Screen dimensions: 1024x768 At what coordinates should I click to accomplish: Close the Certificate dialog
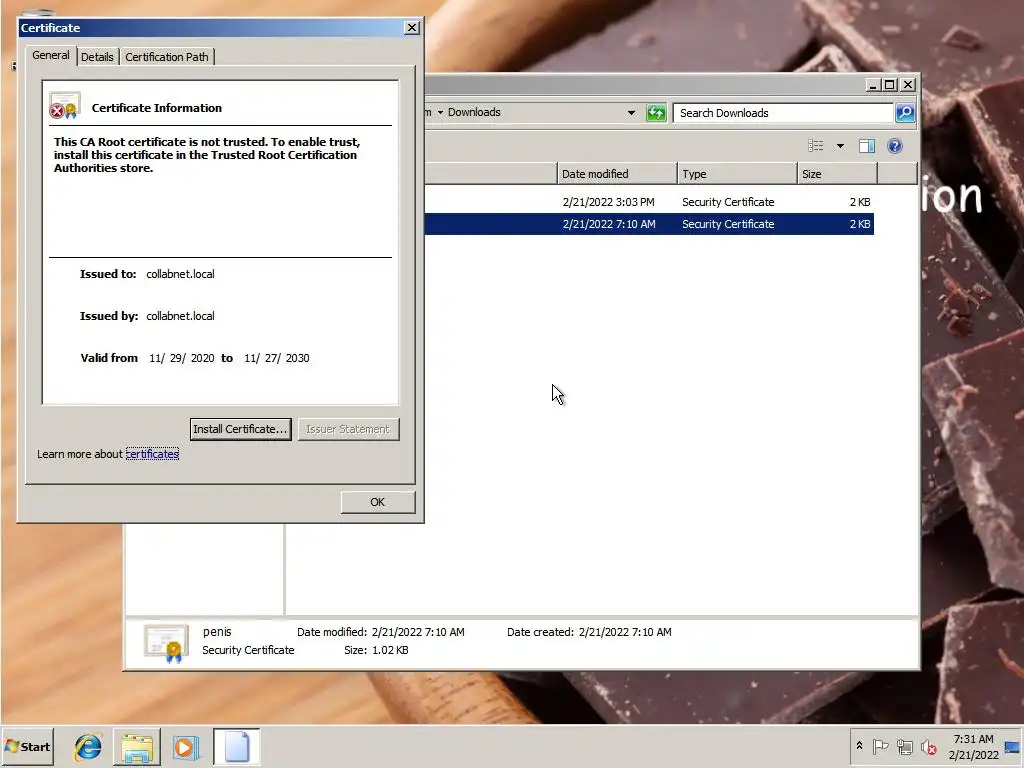click(x=411, y=27)
